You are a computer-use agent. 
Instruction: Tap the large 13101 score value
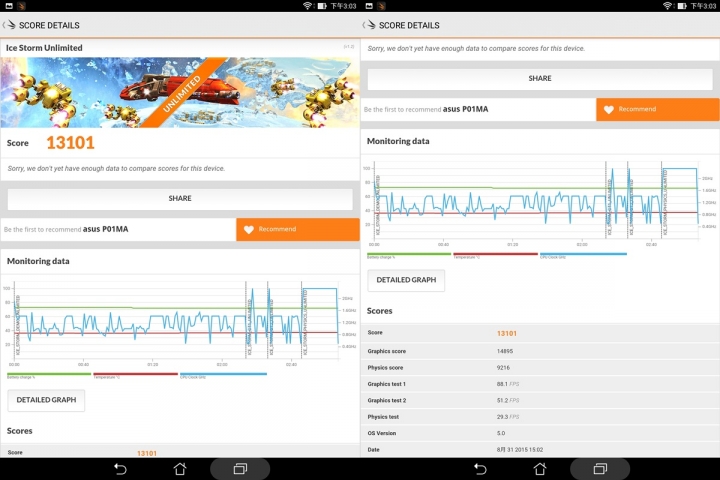coord(70,143)
